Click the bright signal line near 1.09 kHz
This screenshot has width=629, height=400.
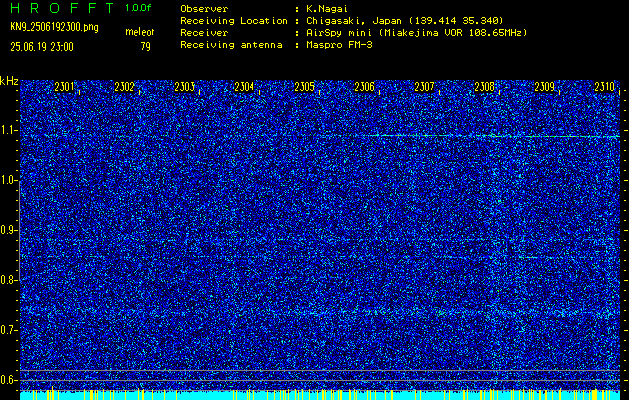tap(493, 136)
